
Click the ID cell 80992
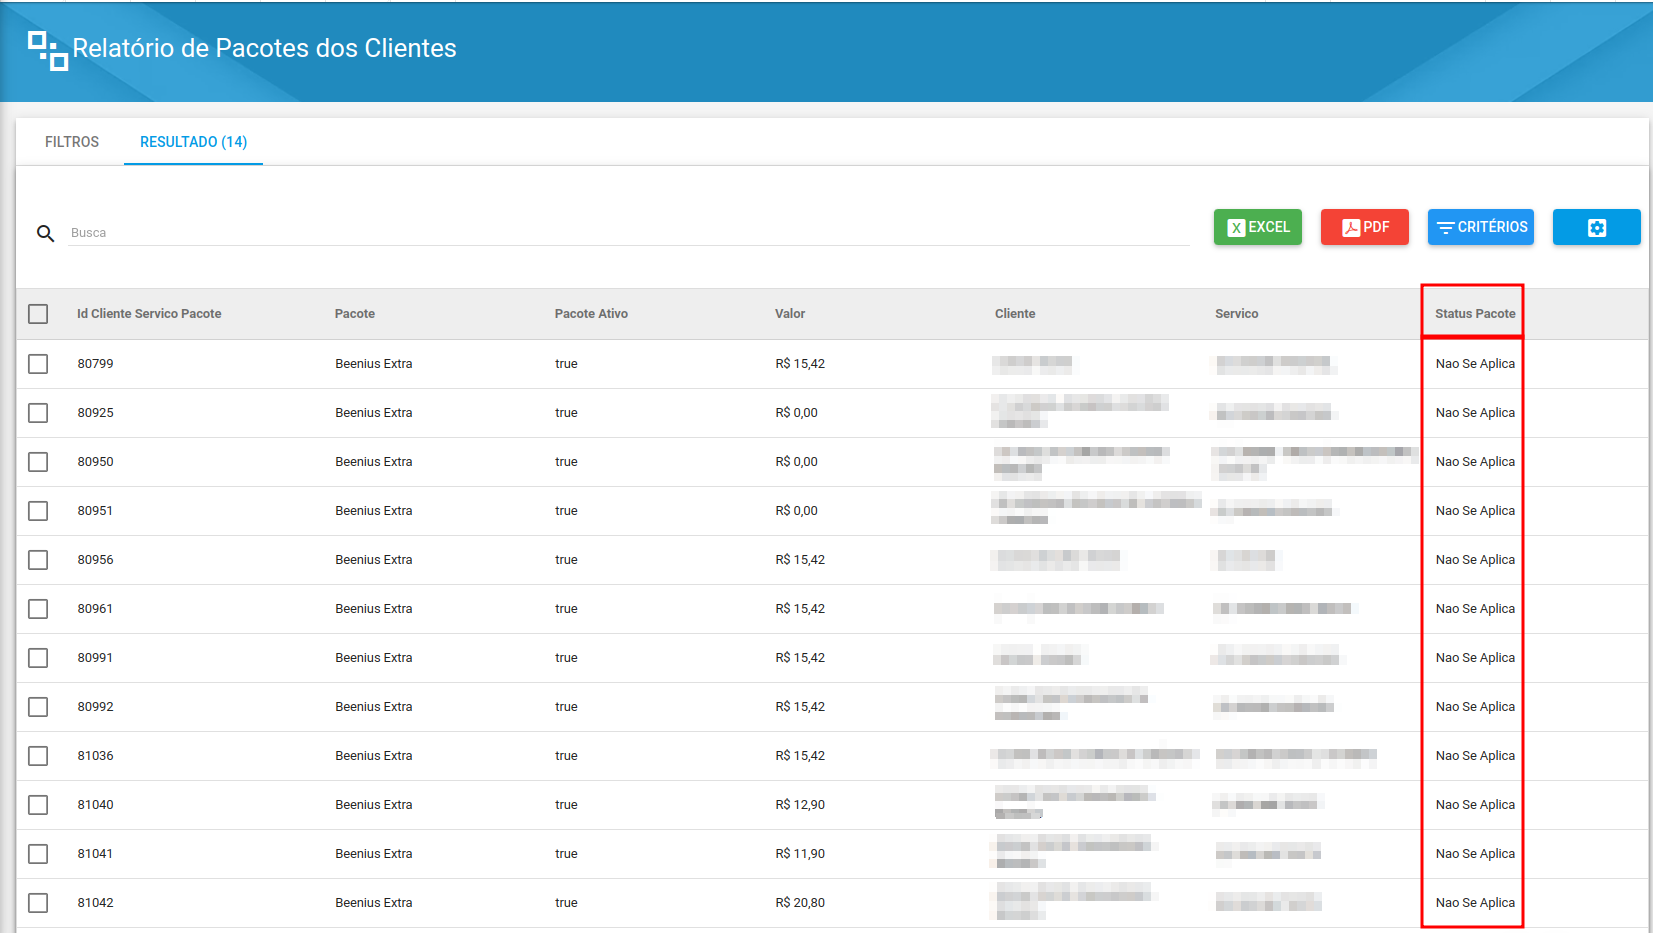pyautogui.click(x=95, y=707)
